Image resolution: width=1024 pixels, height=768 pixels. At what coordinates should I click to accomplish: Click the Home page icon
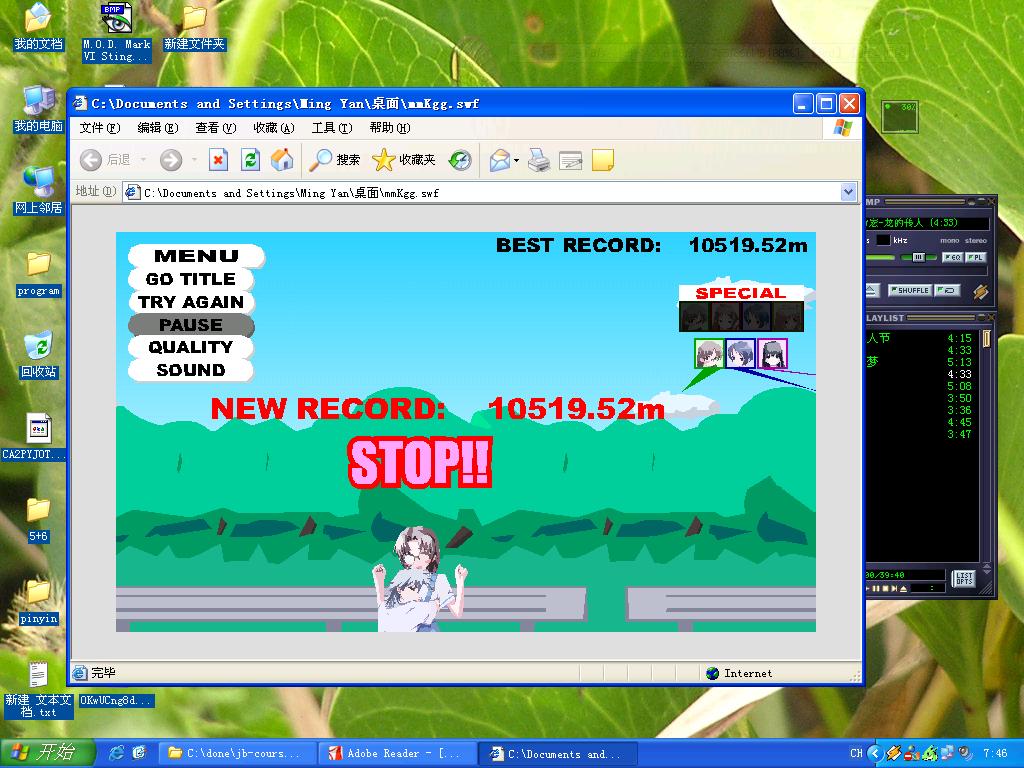[x=282, y=159]
